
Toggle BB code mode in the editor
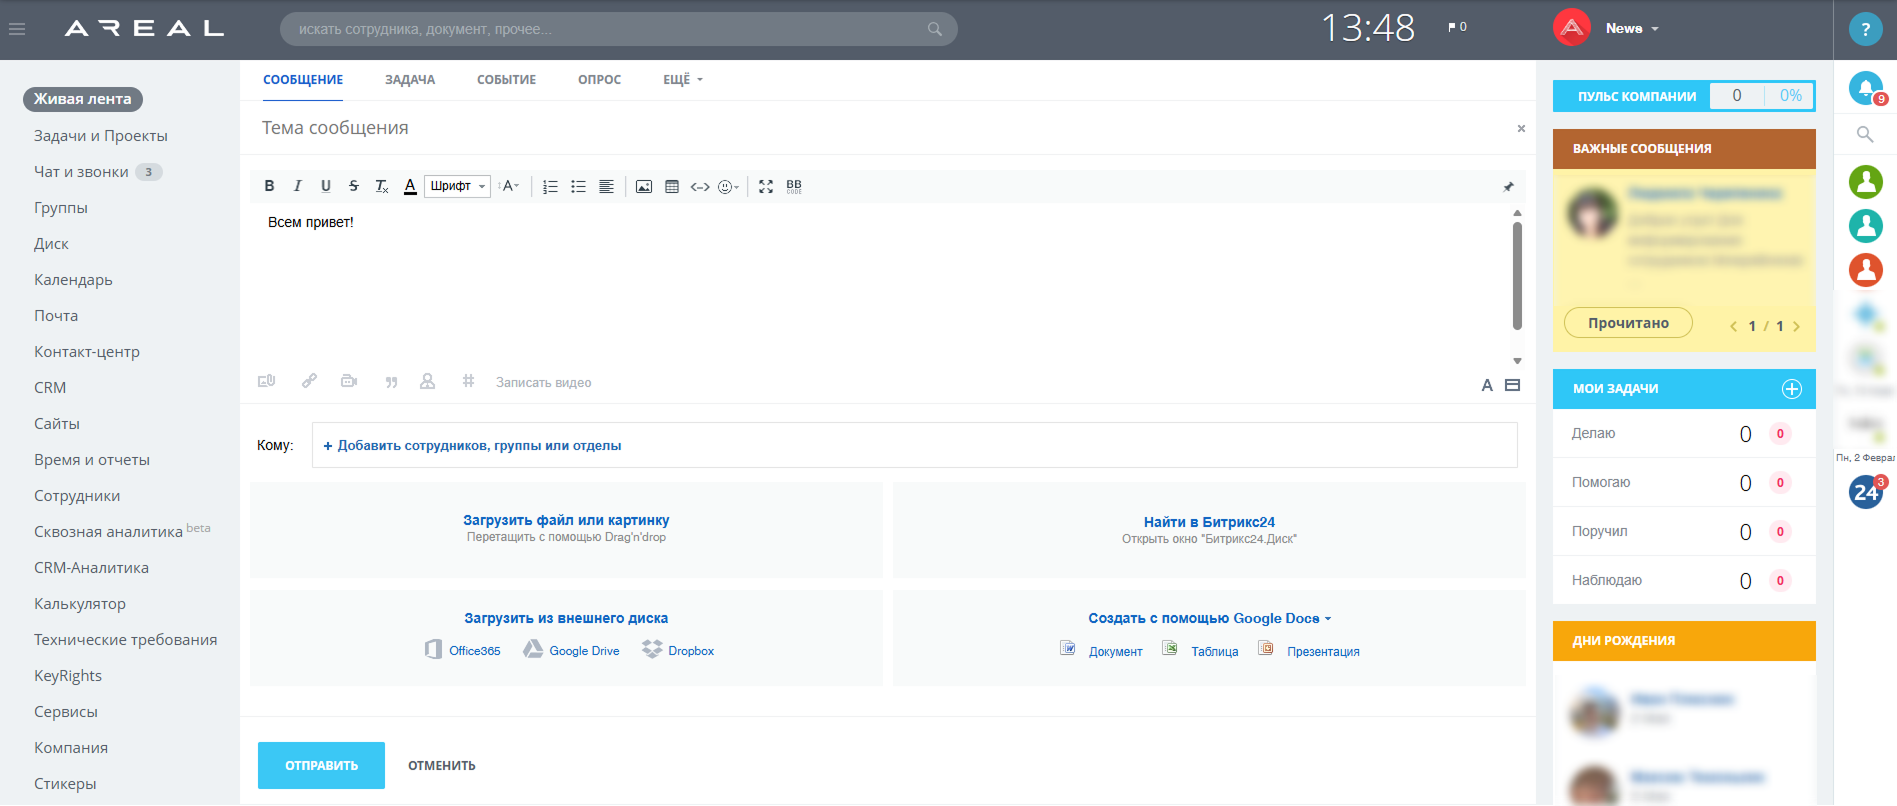[x=794, y=187]
